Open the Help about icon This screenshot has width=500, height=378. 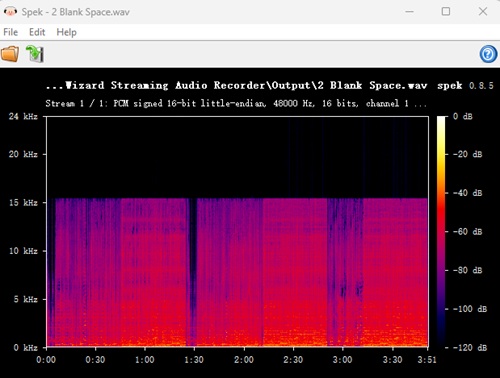488,54
